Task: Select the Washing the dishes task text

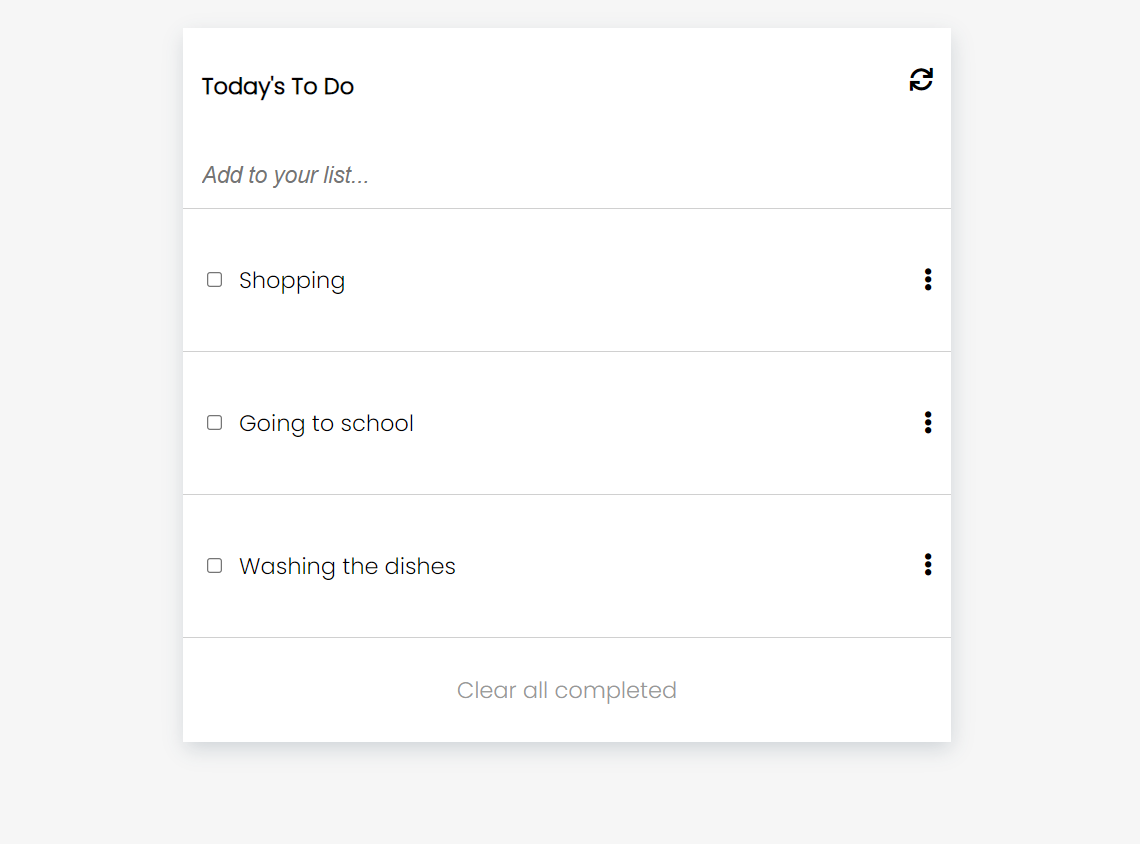Action: [x=347, y=567]
